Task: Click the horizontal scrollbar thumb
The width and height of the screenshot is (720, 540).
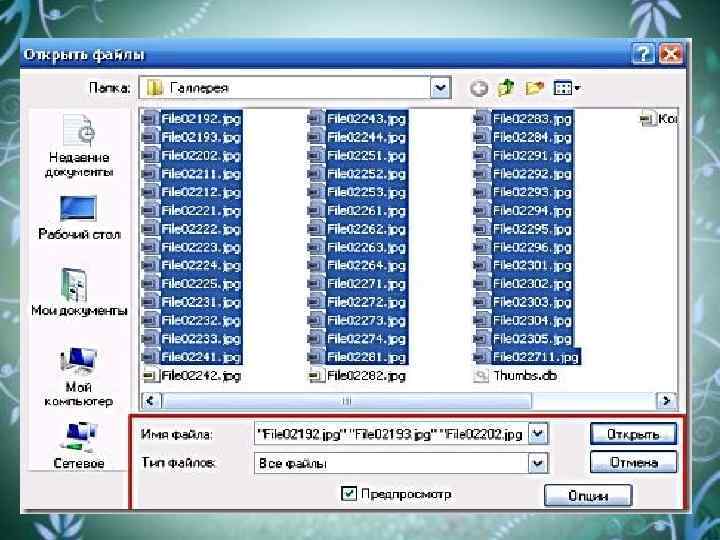Action: tap(347, 401)
